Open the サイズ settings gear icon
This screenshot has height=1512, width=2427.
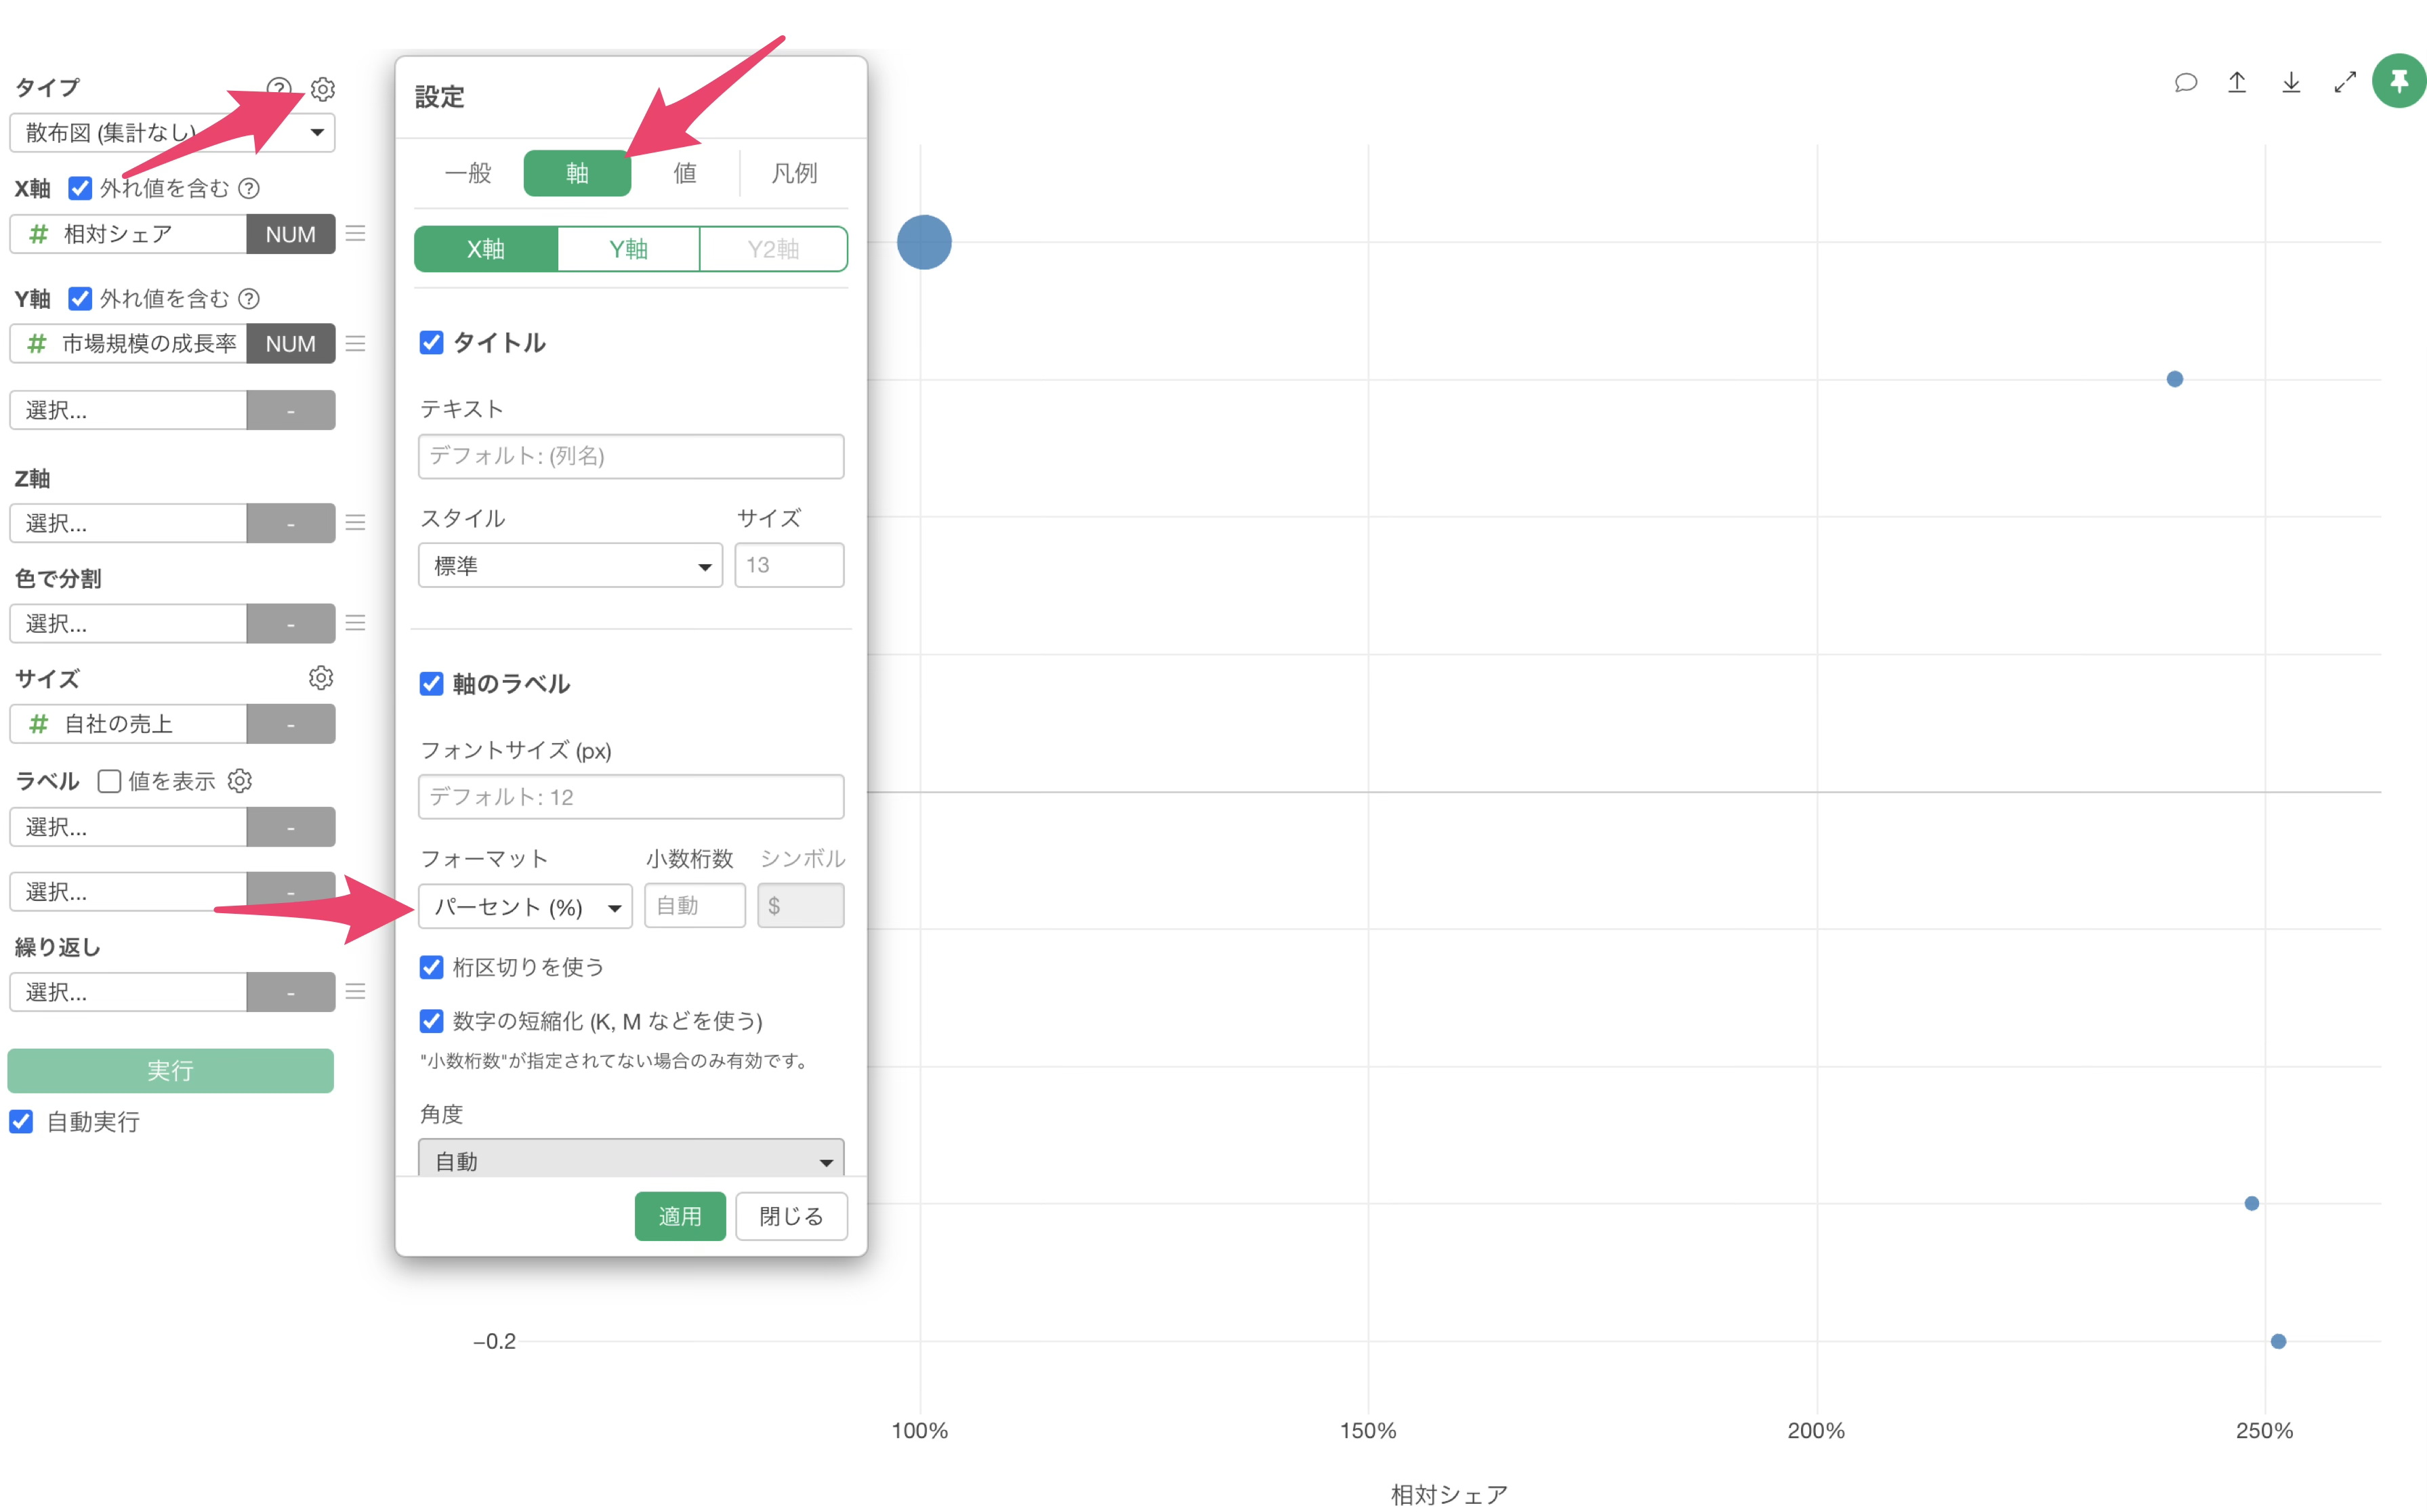tap(320, 678)
